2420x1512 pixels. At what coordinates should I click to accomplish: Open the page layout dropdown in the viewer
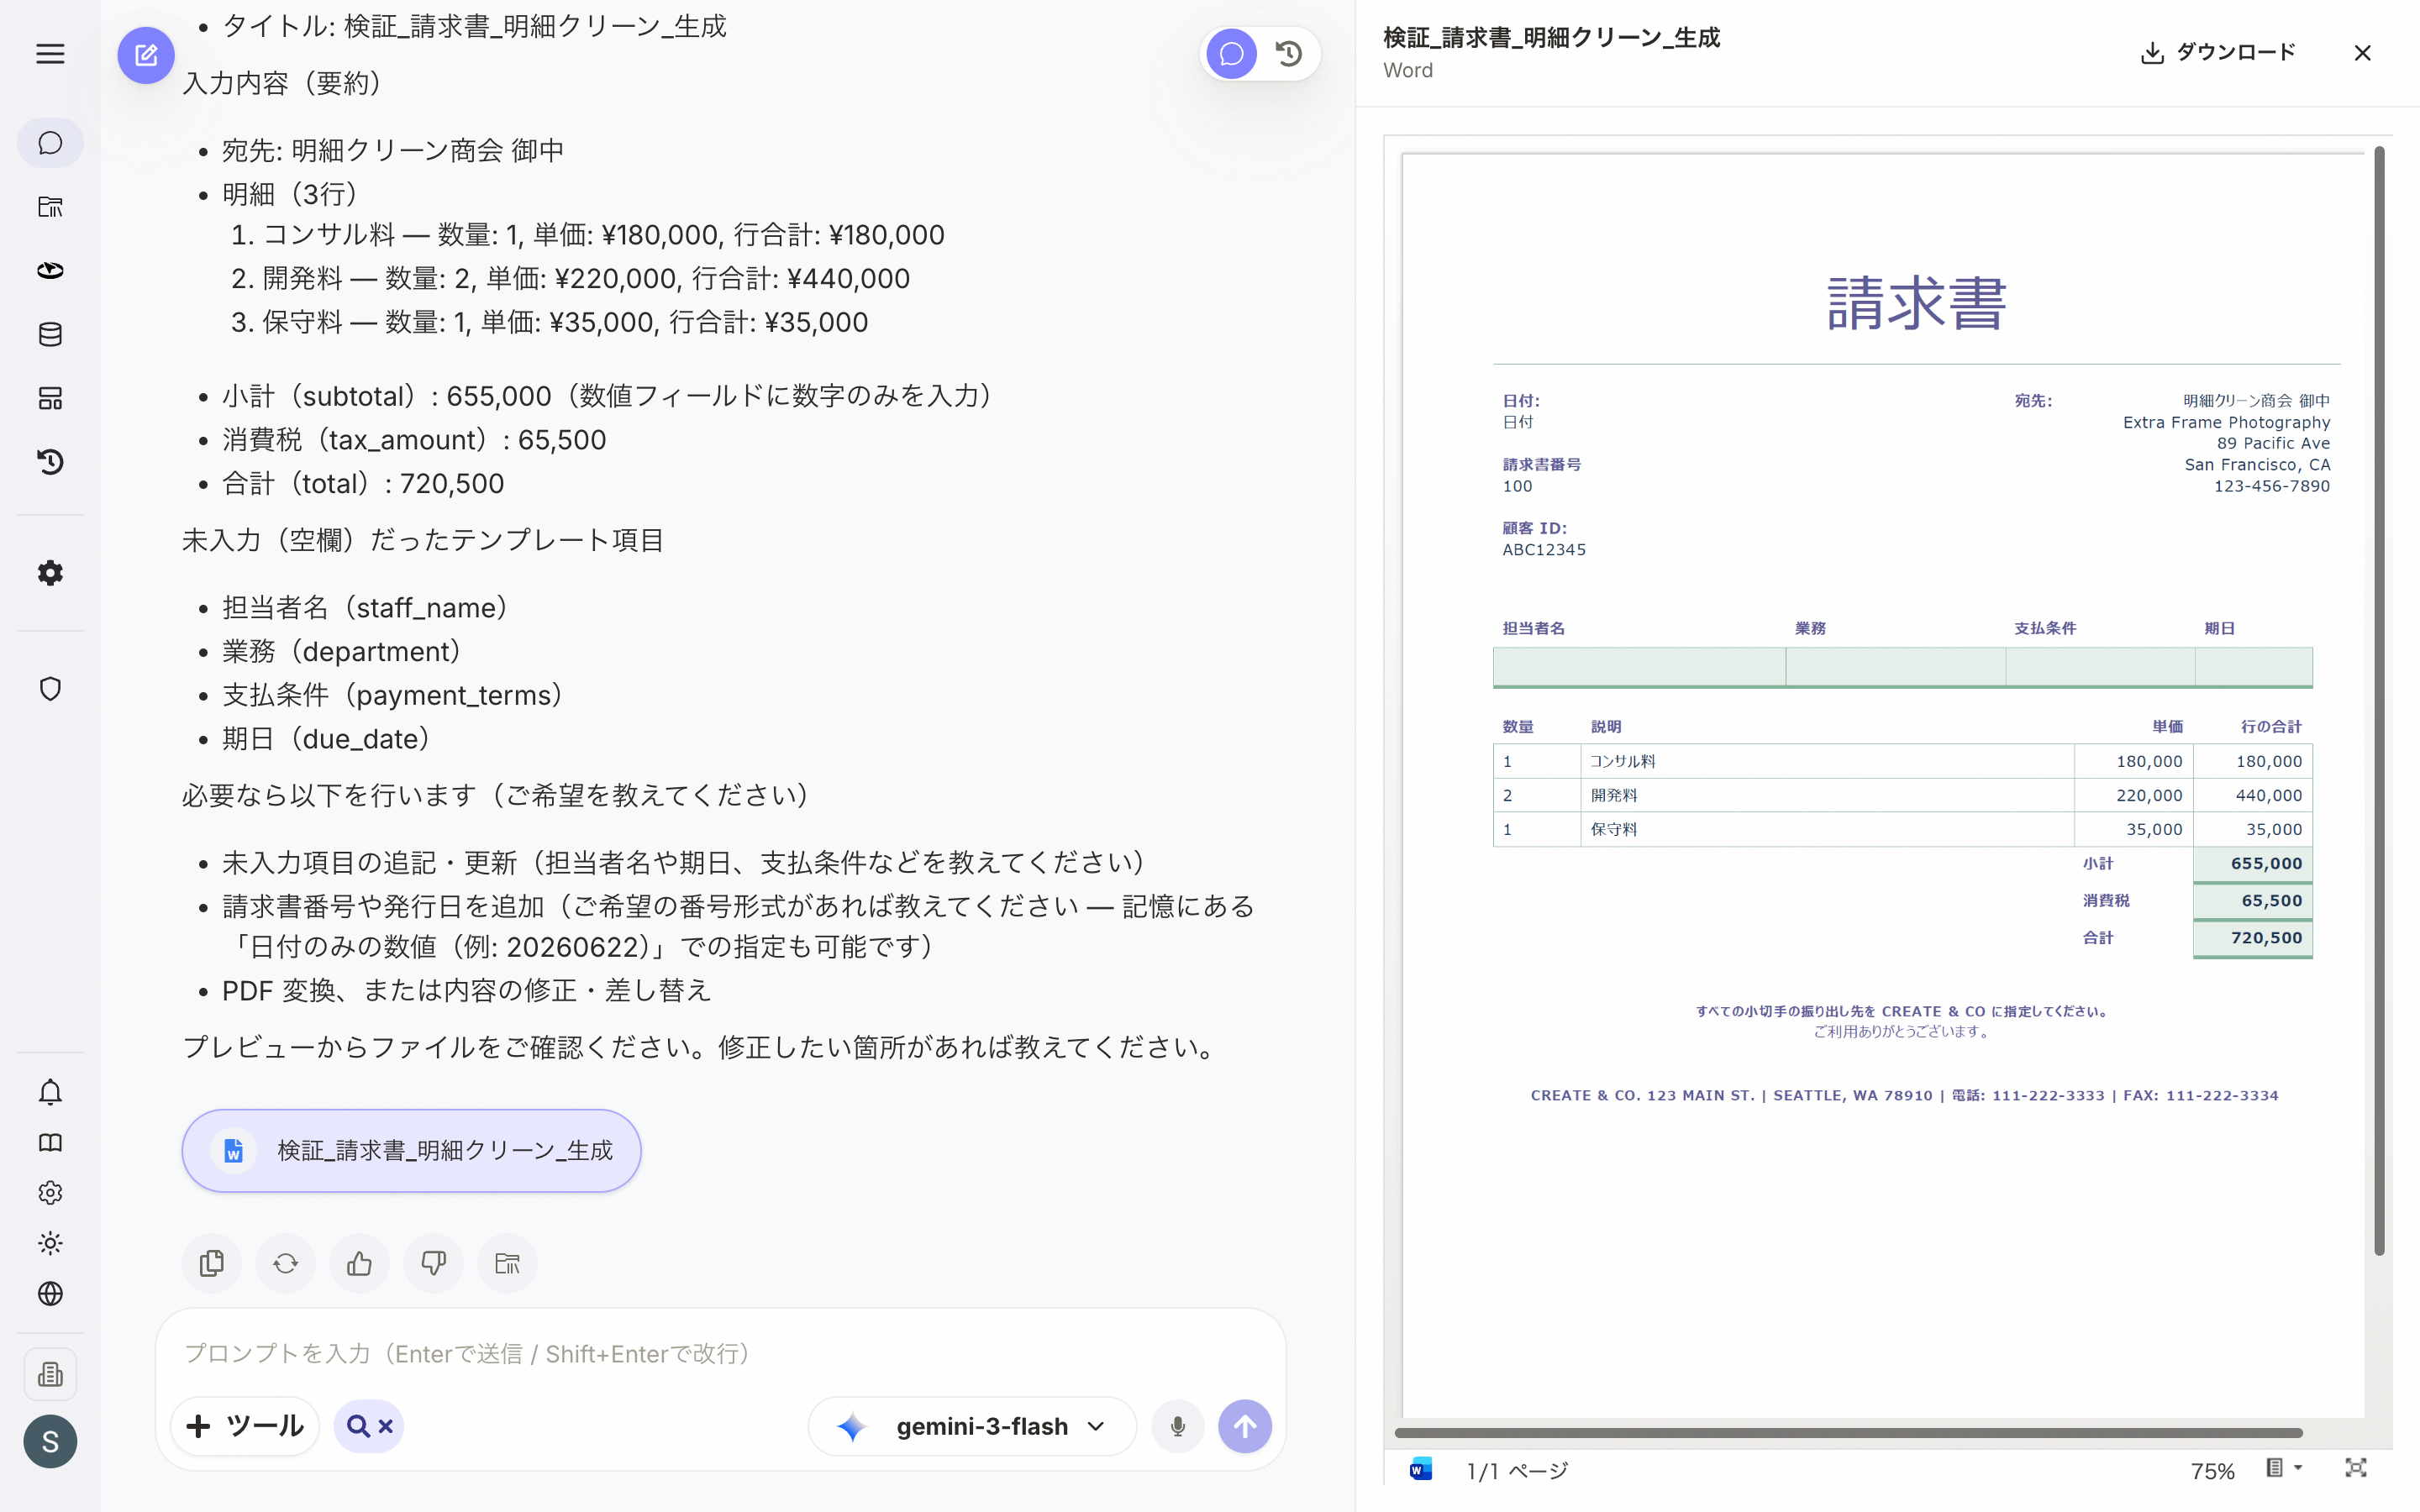coord(2284,1469)
